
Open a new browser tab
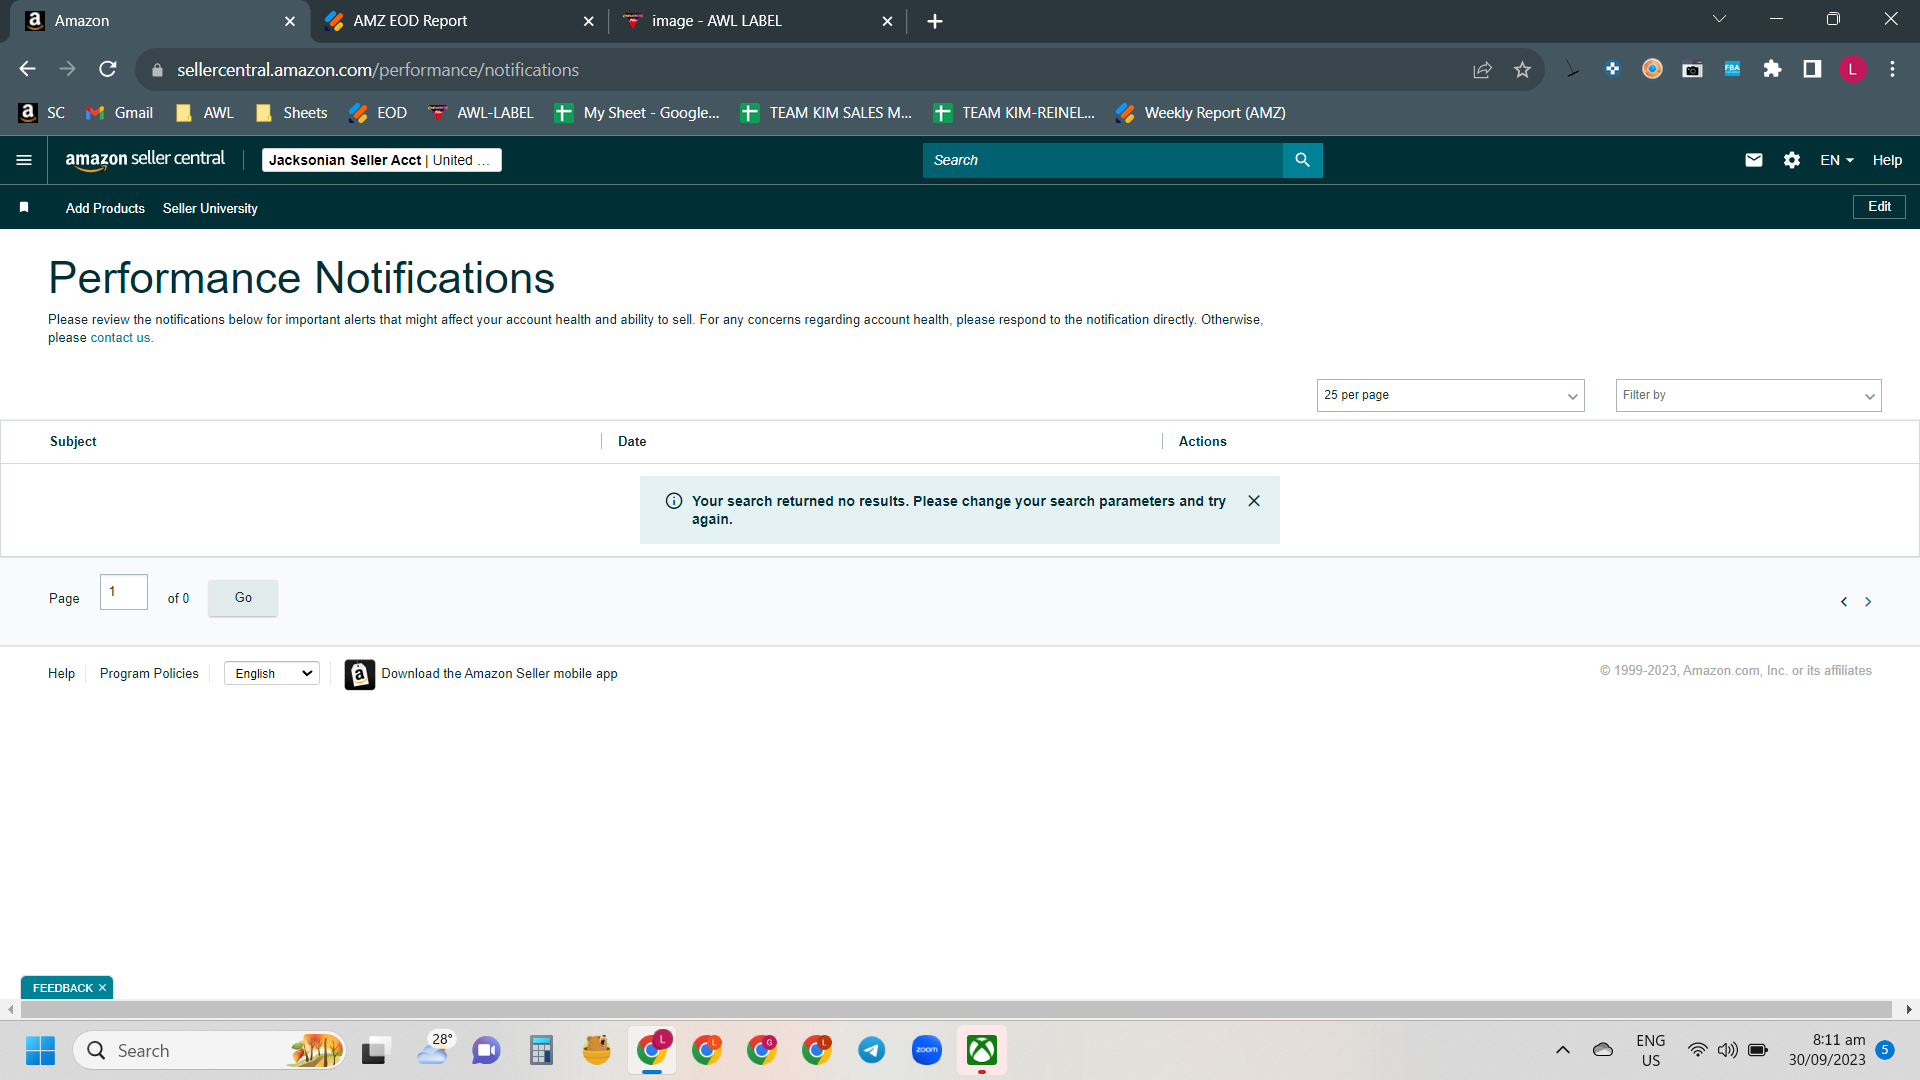click(935, 21)
